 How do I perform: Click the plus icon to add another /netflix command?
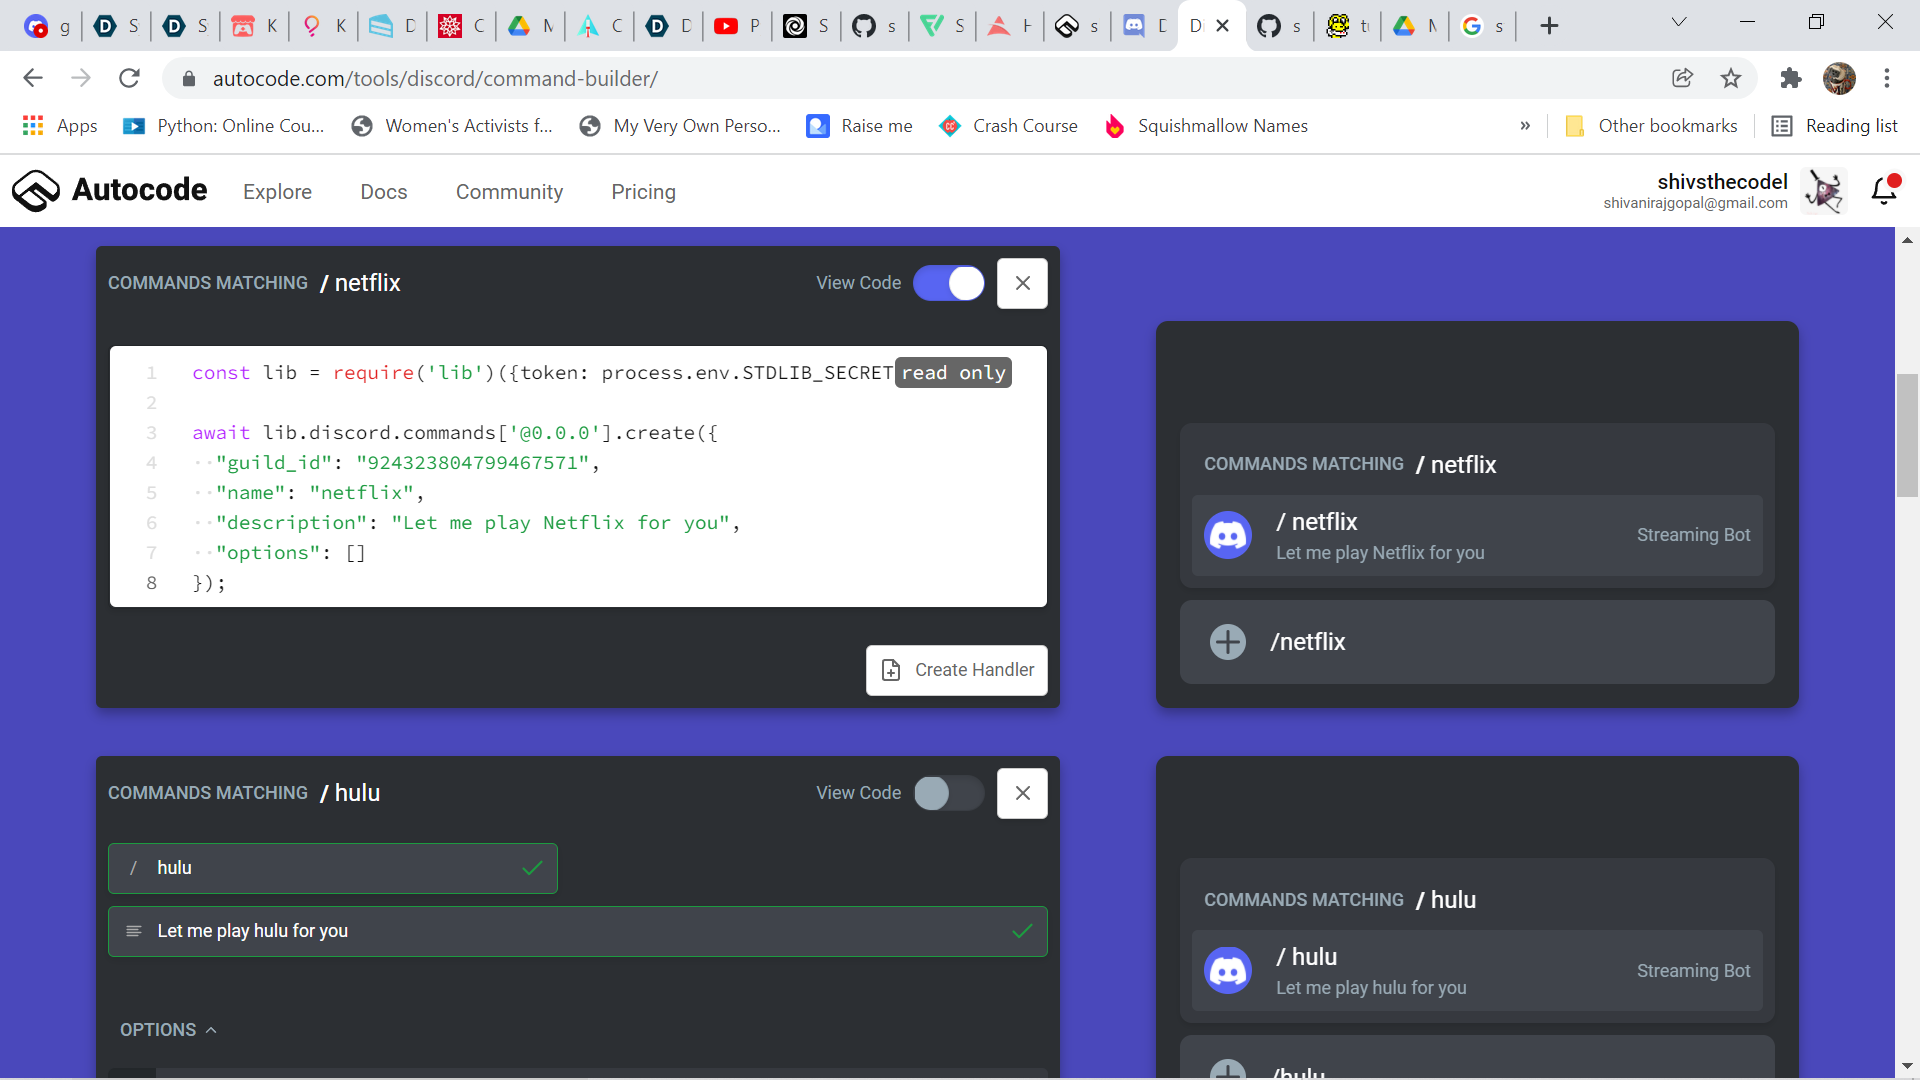tap(1228, 641)
